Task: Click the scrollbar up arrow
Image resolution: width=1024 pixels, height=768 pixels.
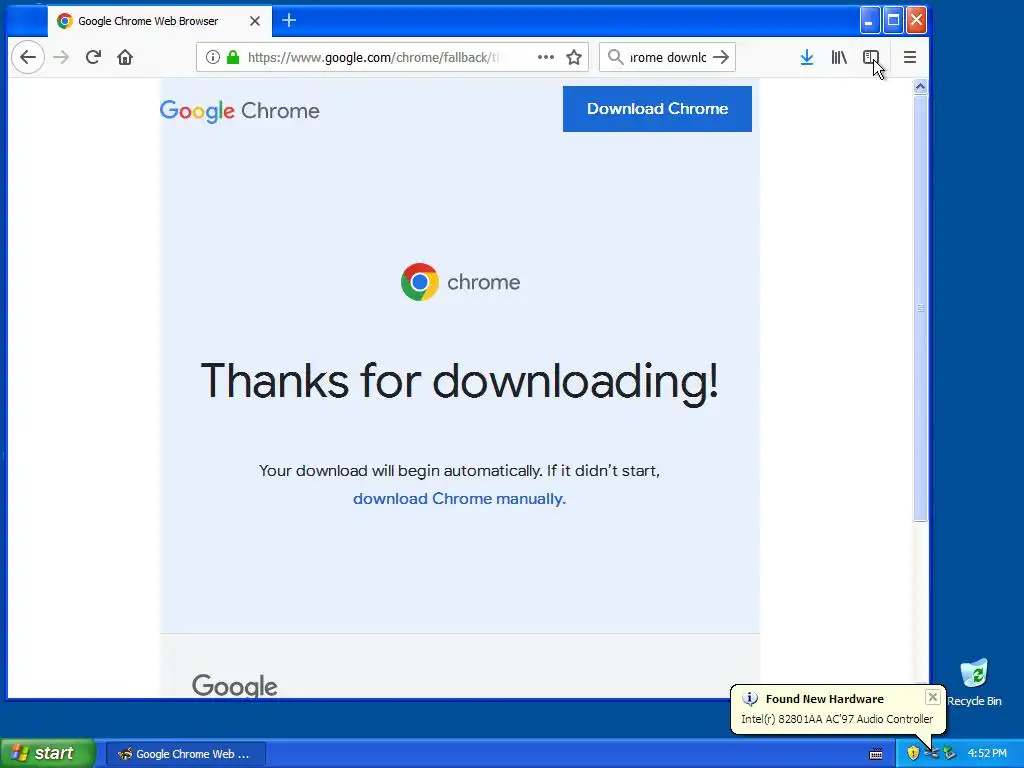Action: click(x=920, y=87)
